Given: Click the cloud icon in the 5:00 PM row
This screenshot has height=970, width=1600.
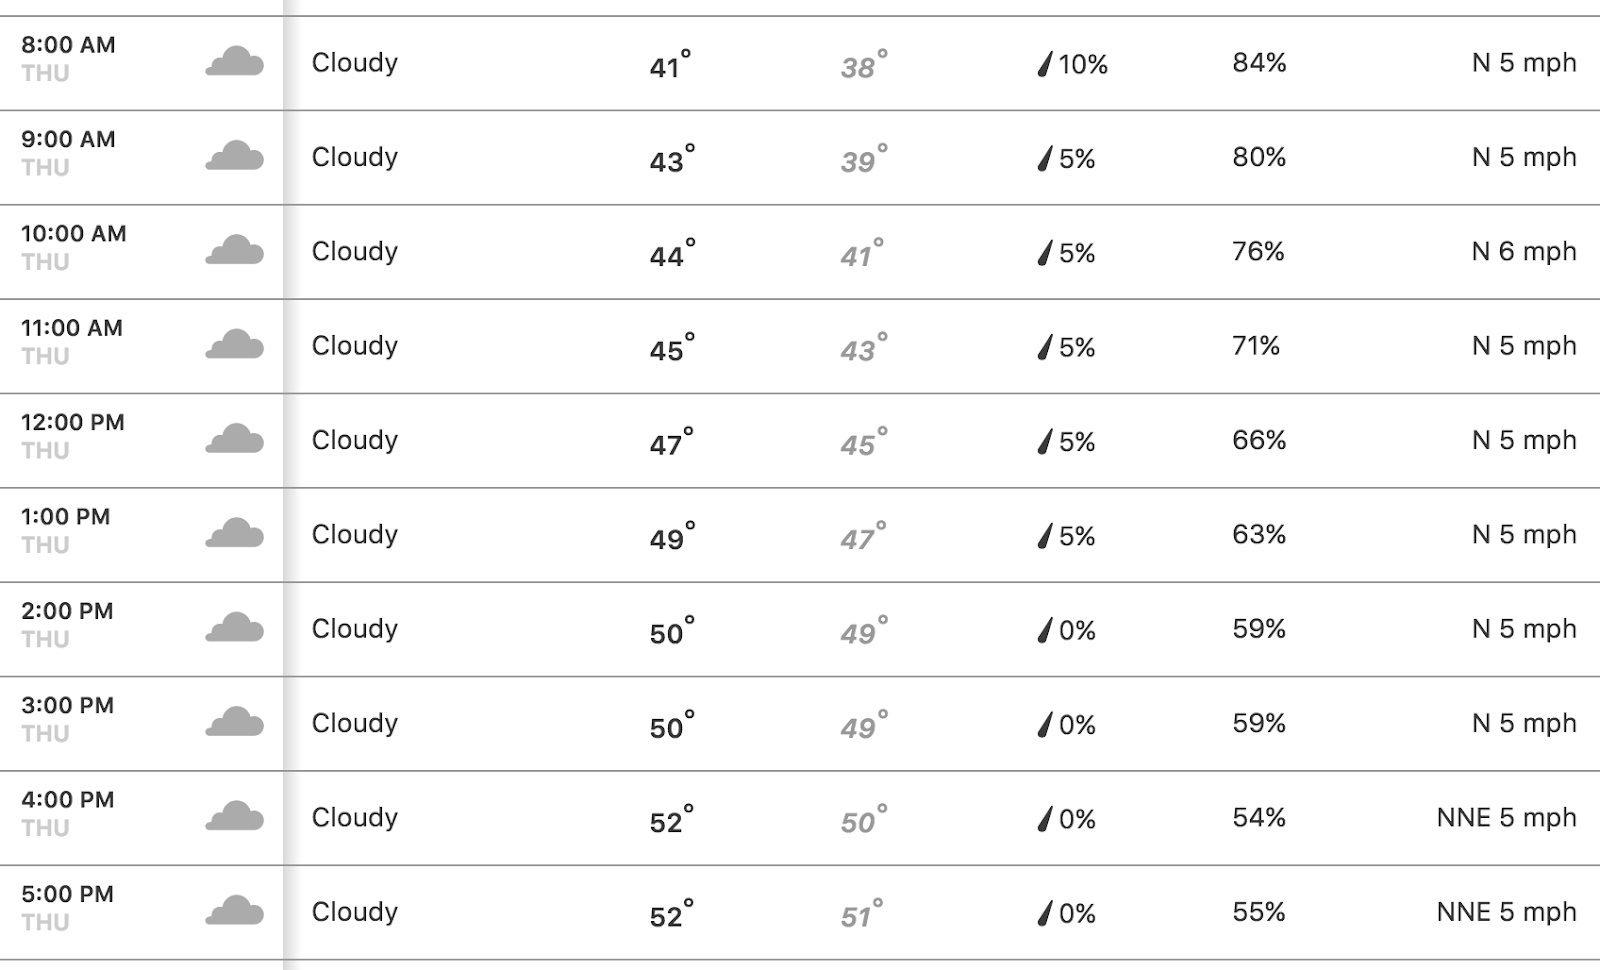Looking at the screenshot, I should click(234, 911).
